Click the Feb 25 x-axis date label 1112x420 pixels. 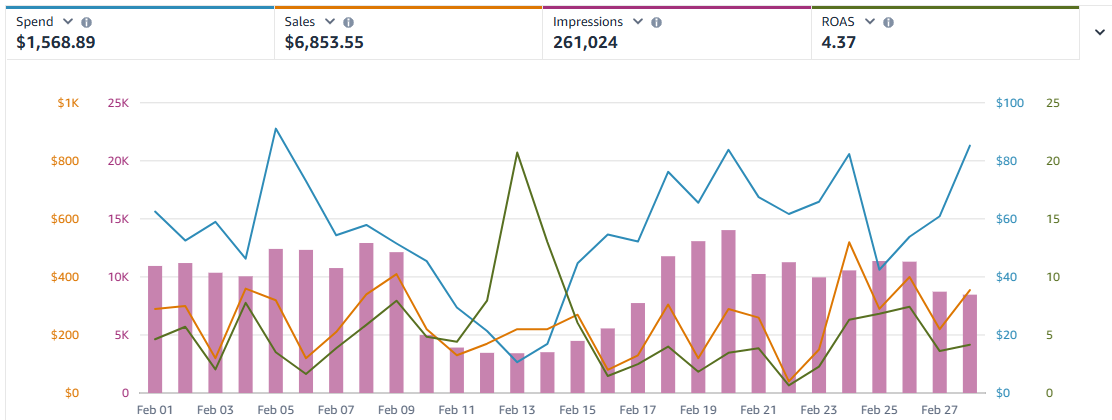tap(879, 410)
